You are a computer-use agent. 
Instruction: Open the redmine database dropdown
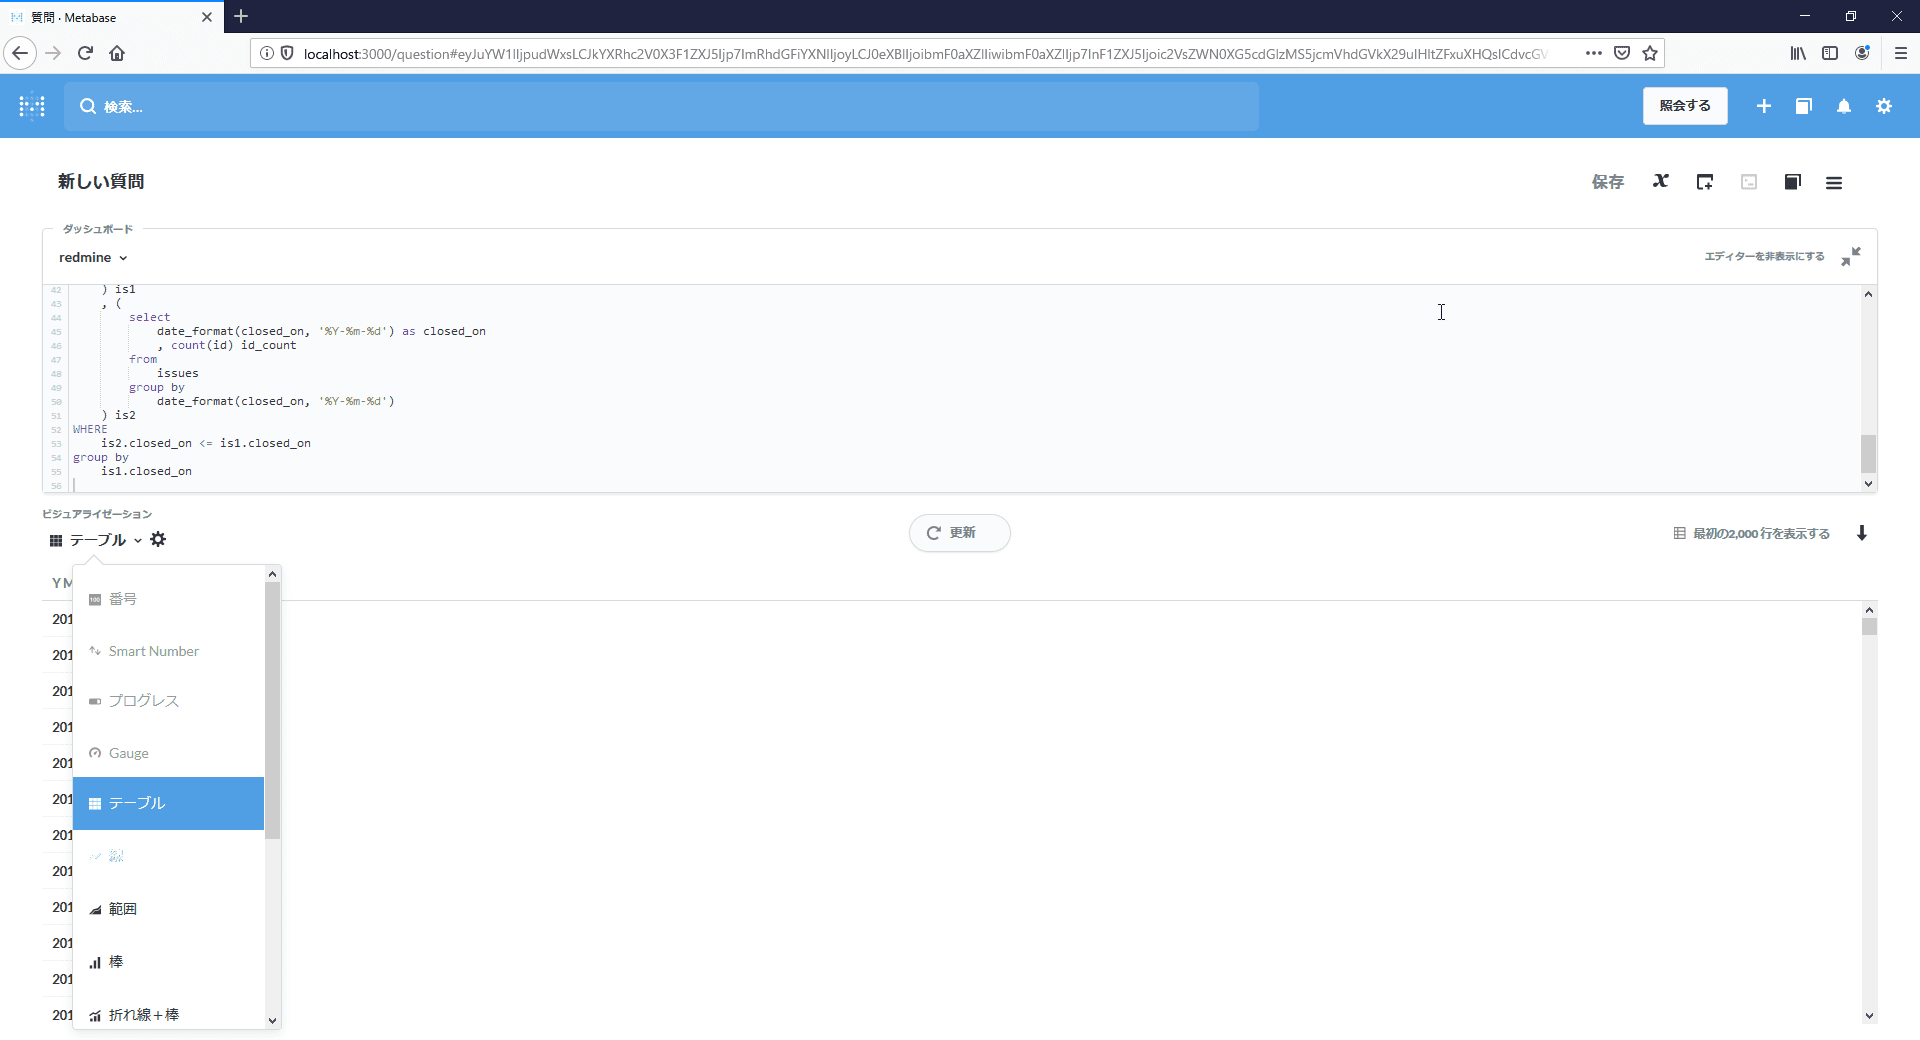point(93,257)
